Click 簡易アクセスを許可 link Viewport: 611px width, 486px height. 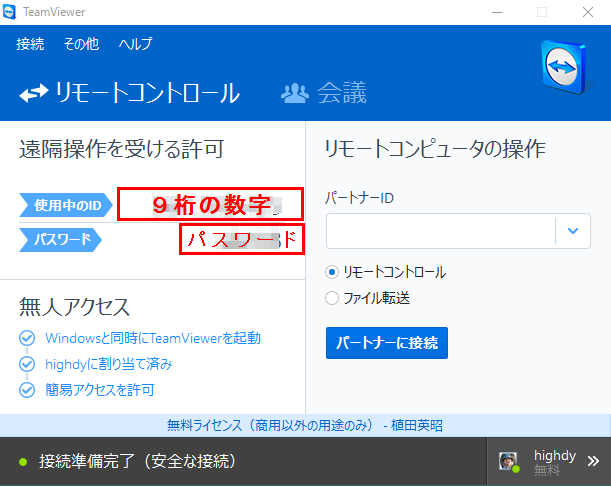point(100,390)
